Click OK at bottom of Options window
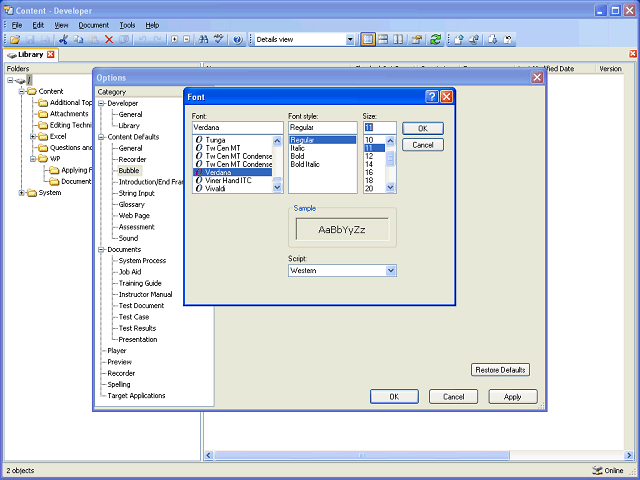The height and width of the screenshot is (480, 640). (394, 397)
